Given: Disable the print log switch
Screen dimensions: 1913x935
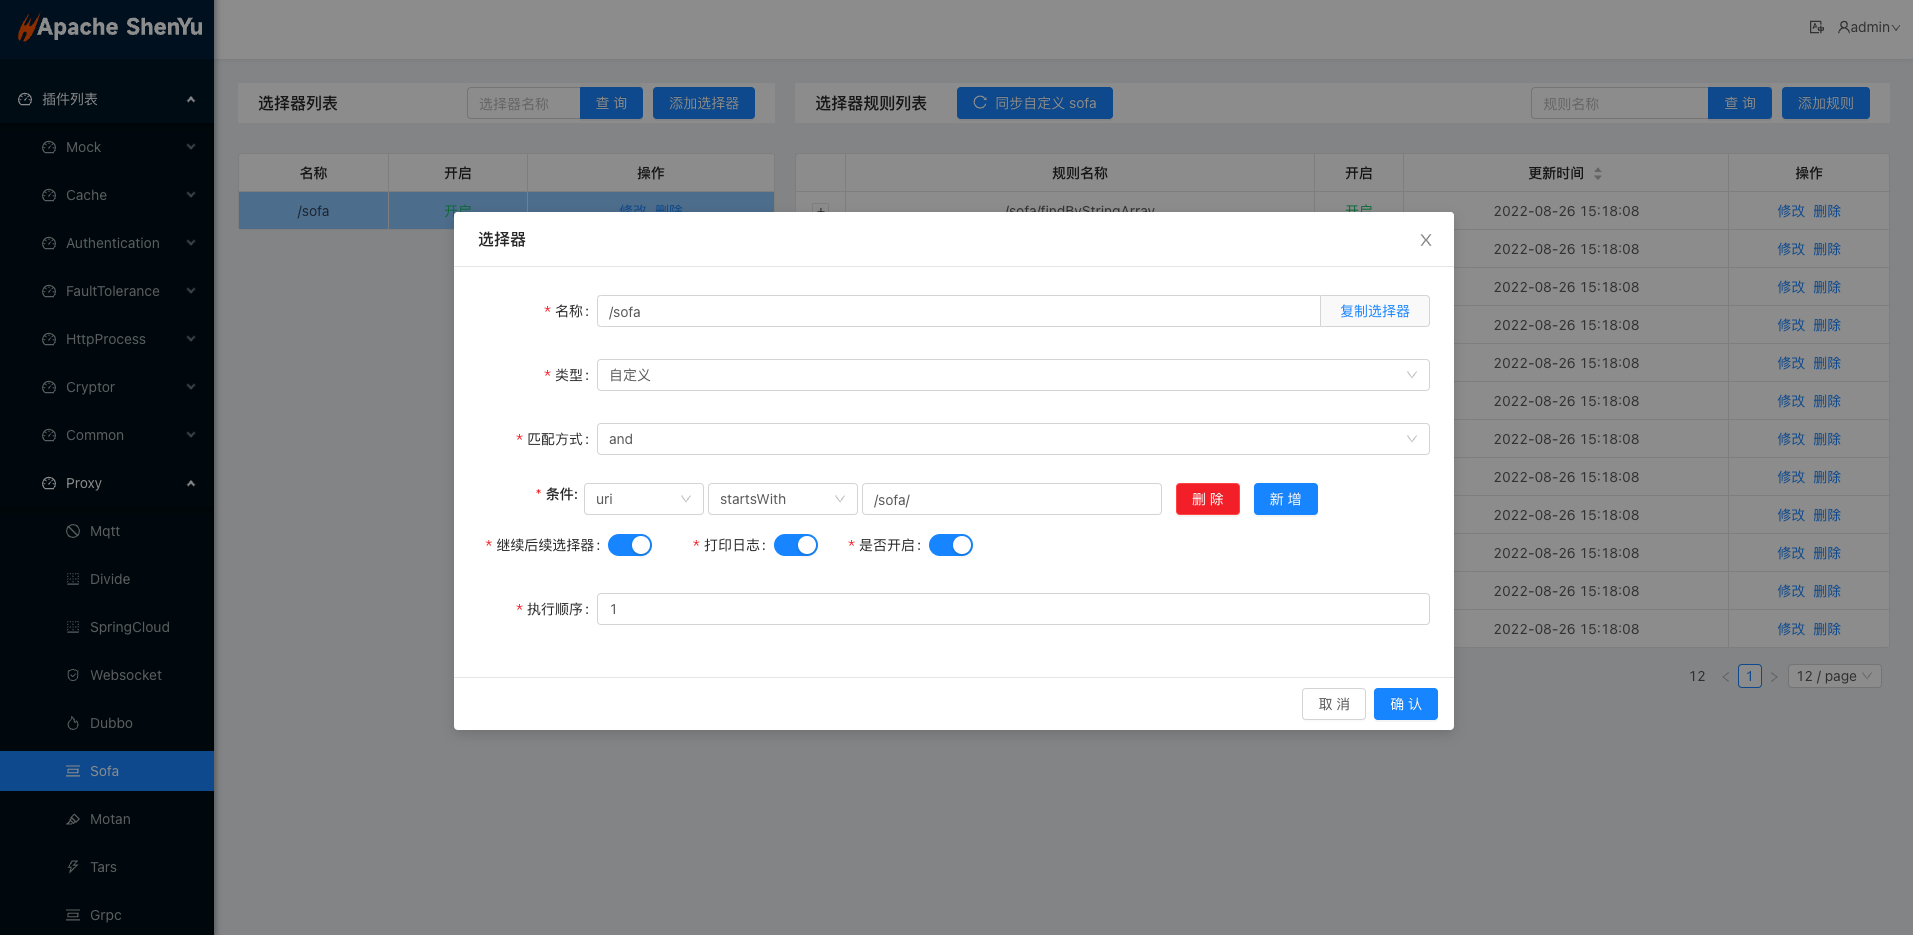Looking at the screenshot, I should tap(796, 545).
